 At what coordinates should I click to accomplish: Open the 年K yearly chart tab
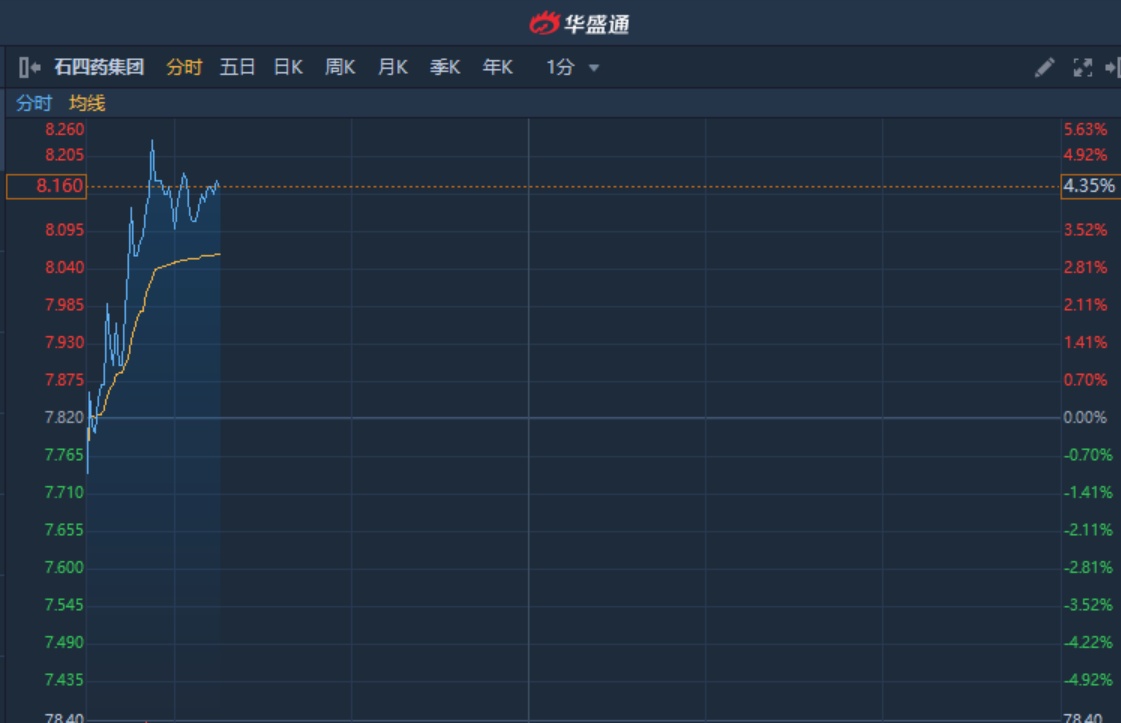point(497,67)
